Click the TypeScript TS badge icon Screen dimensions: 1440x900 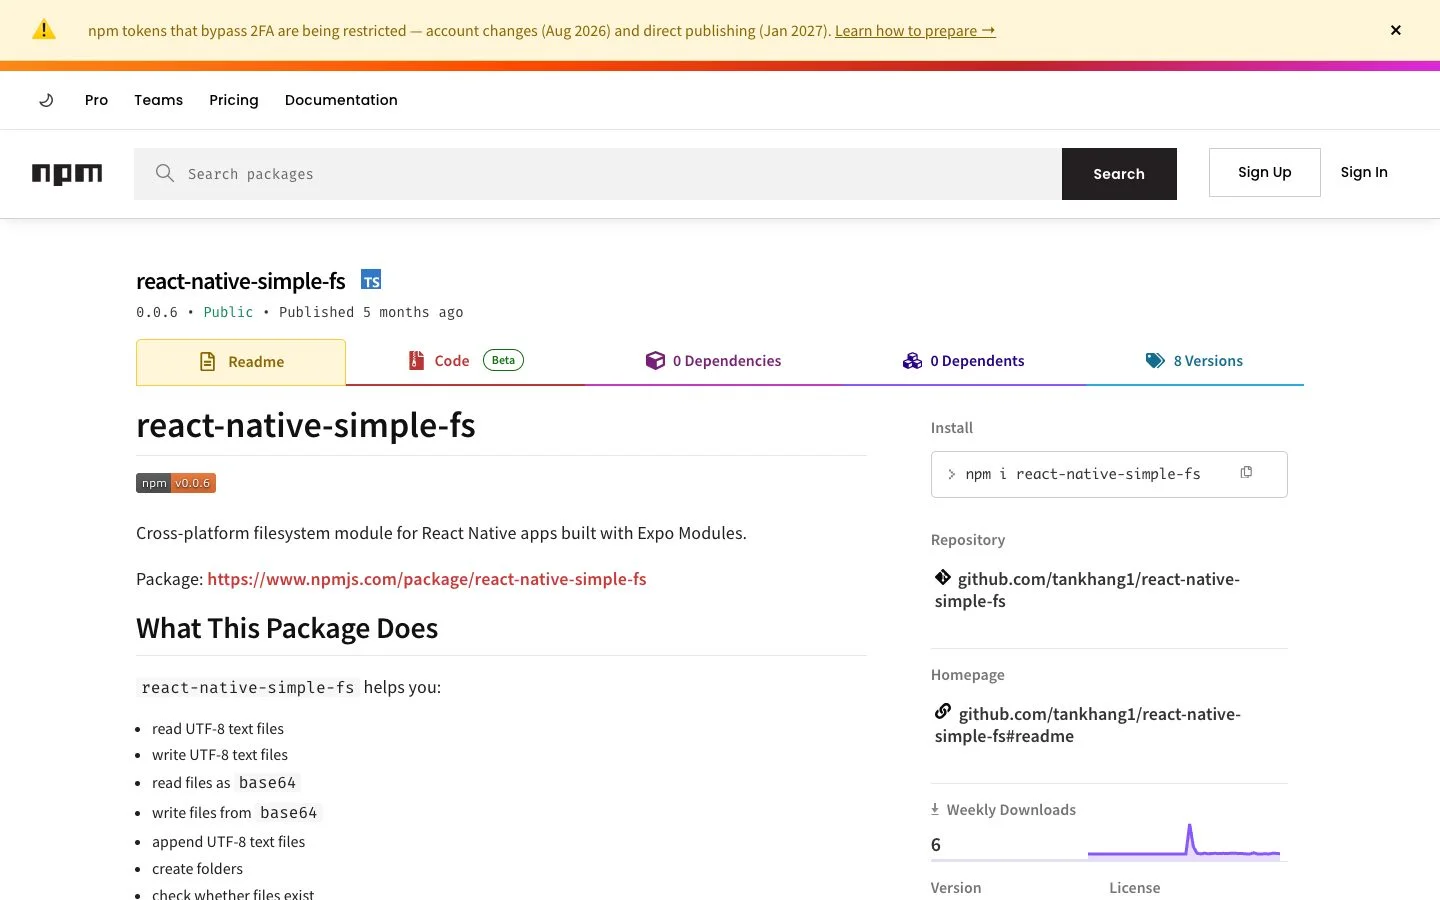(x=371, y=280)
